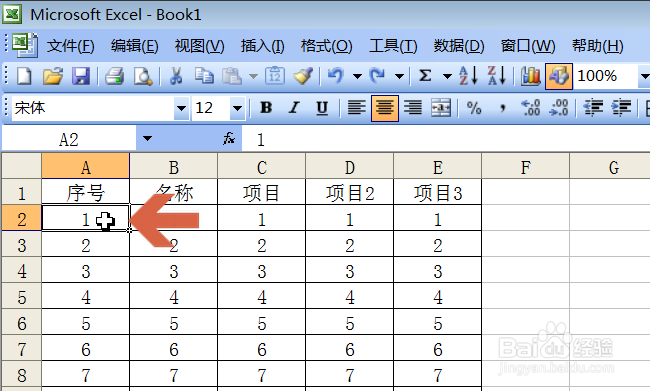The image size is (650, 391).
Task: Toggle underline formatting
Action: (322, 108)
